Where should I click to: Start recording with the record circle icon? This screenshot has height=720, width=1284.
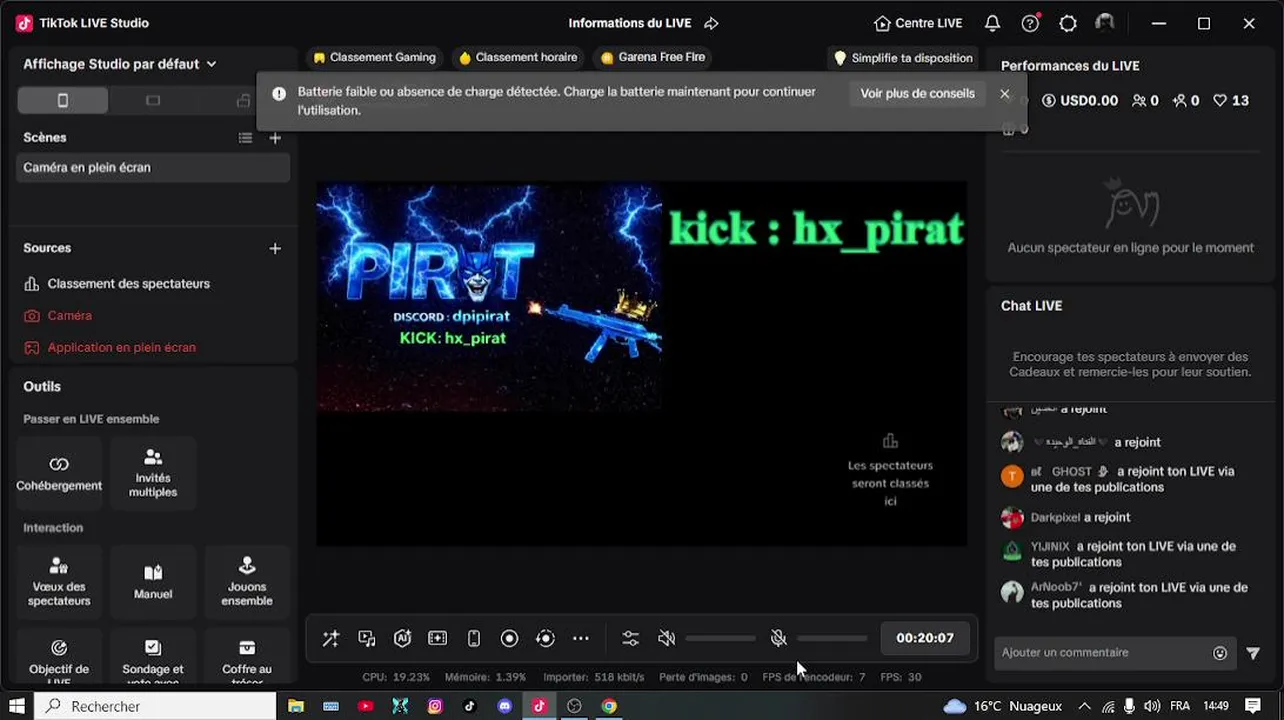tap(509, 638)
